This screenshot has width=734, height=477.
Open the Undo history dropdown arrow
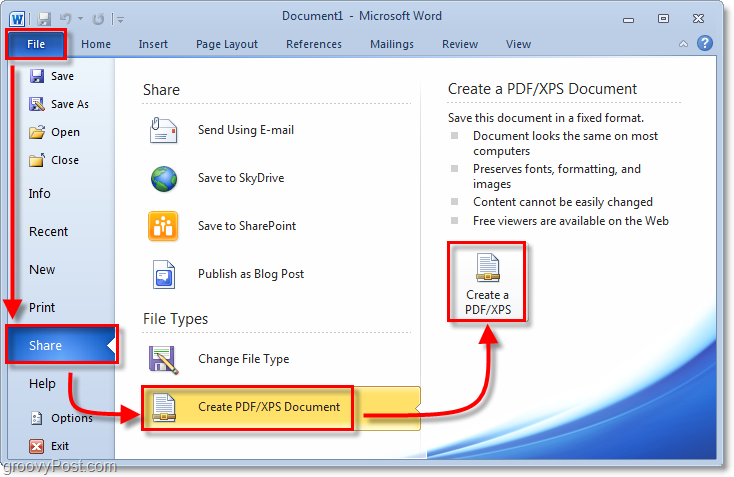[x=81, y=19]
